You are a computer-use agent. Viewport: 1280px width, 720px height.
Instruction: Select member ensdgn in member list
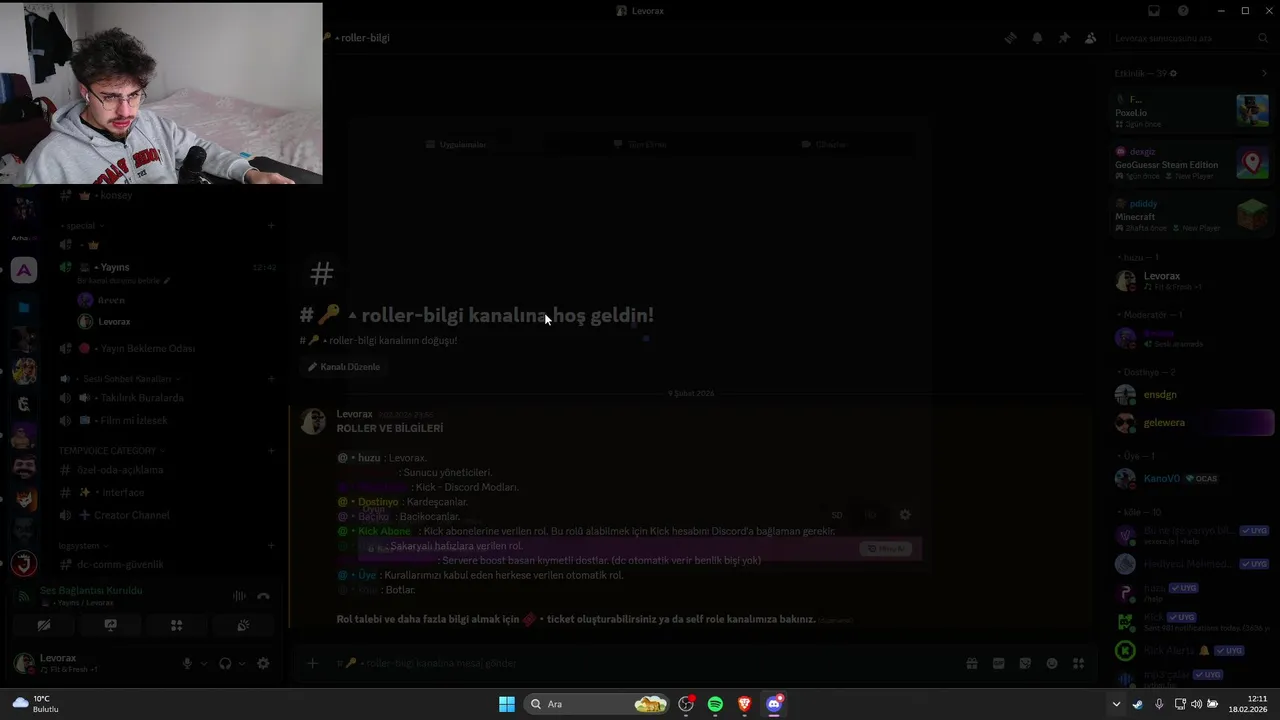(x=1192, y=394)
